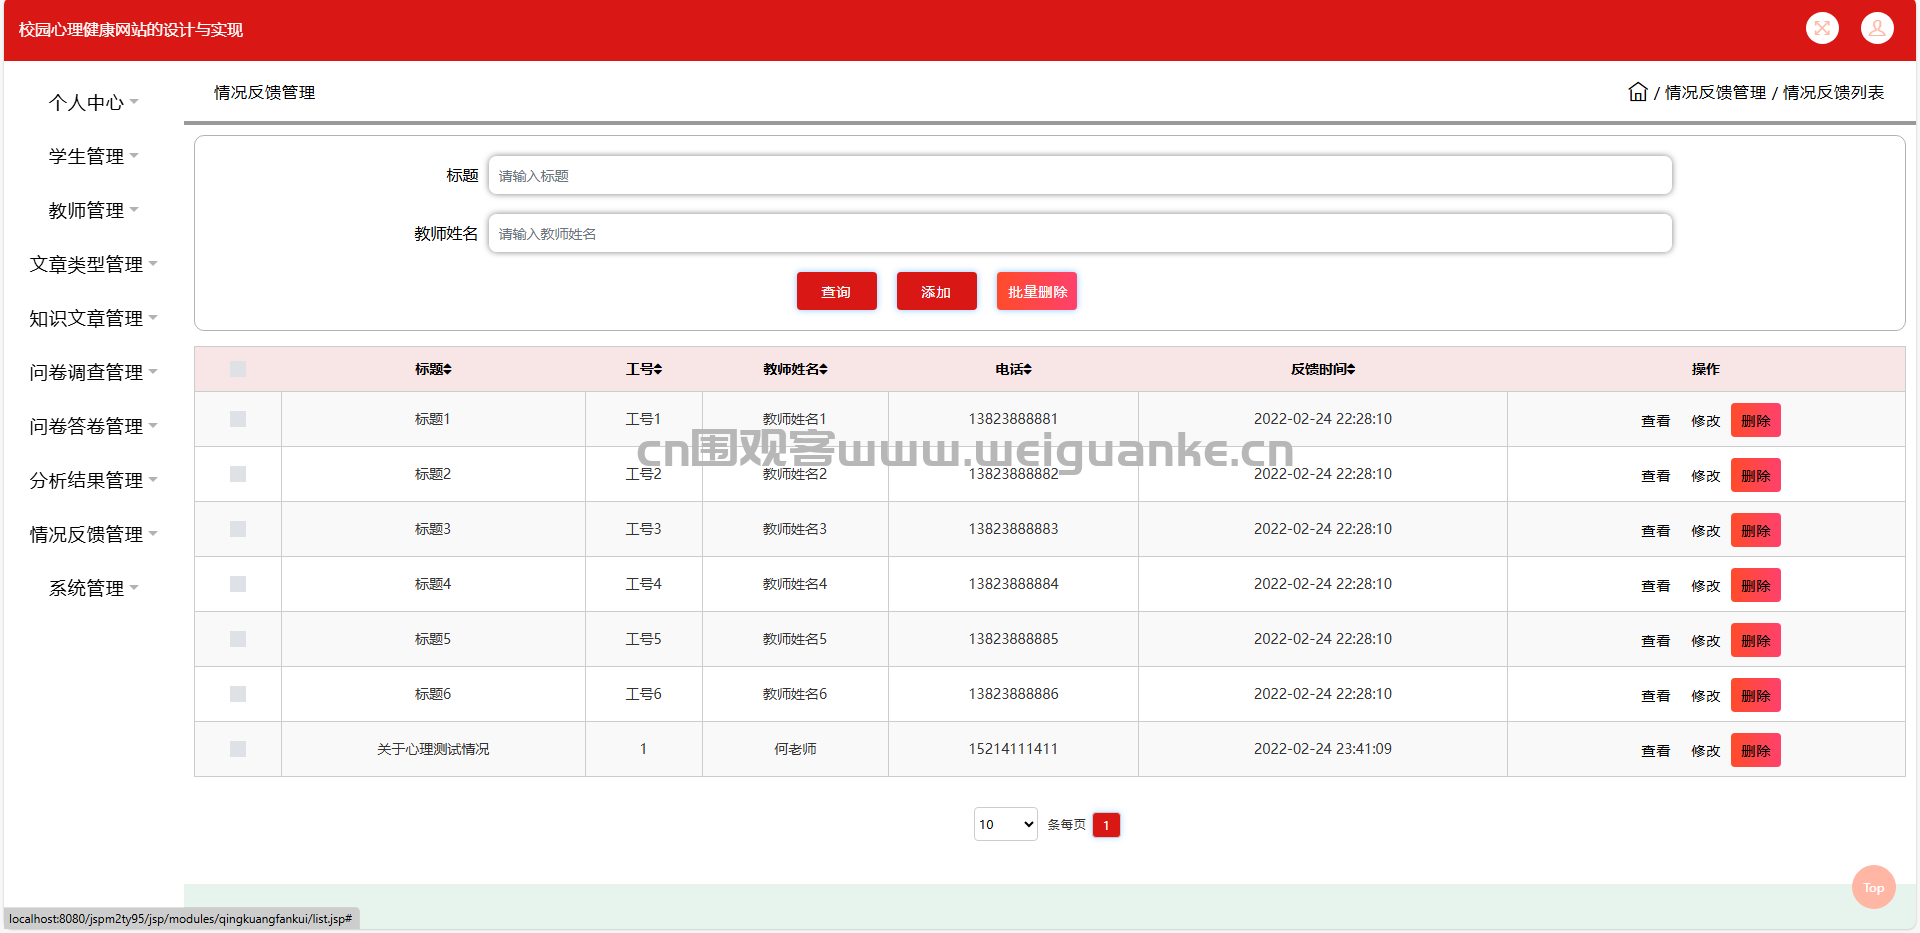Viewport: 1920px width, 933px height.
Task: Delete the 标题4 row
Action: tap(1756, 585)
